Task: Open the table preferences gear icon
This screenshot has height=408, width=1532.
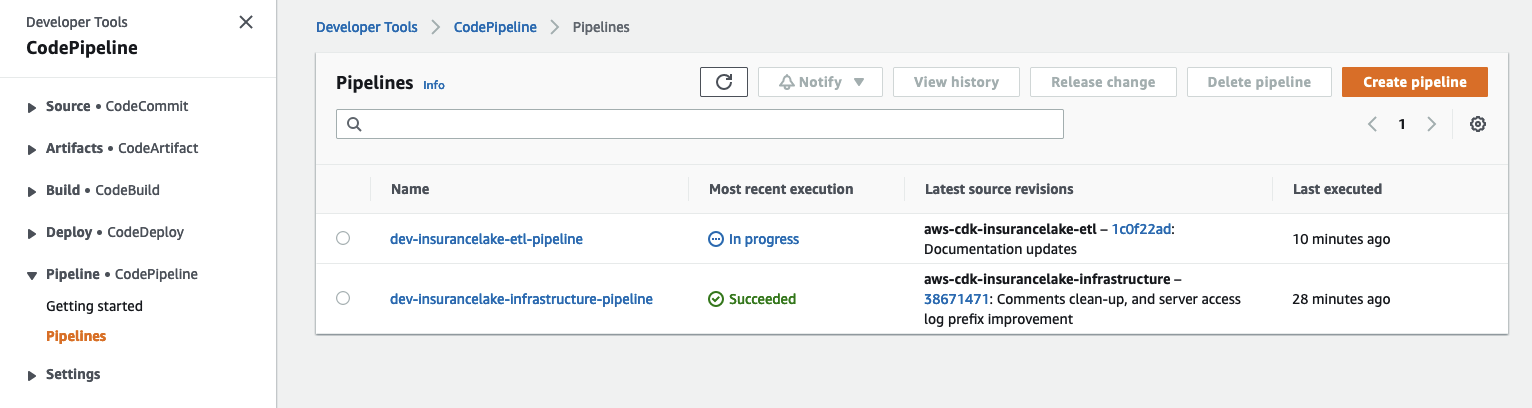Action: 1478,124
